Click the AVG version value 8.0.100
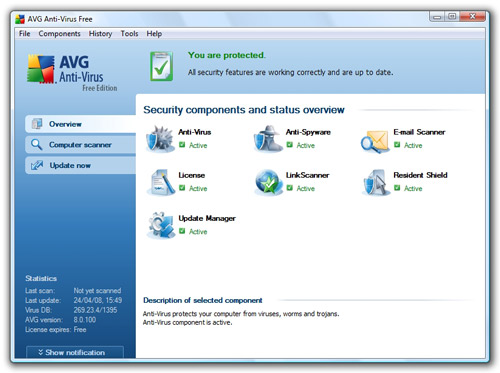500x373 pixels. point(85,320)
